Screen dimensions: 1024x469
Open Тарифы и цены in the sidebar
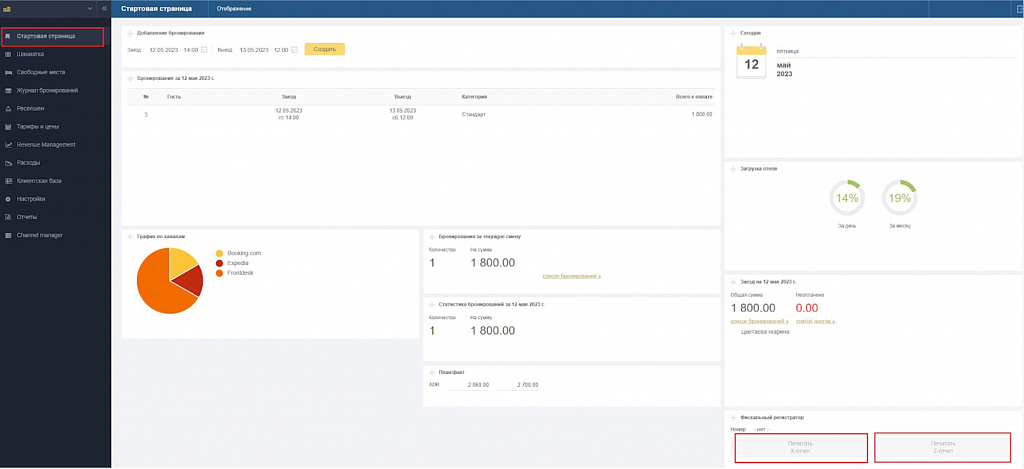tap(38, 127)
